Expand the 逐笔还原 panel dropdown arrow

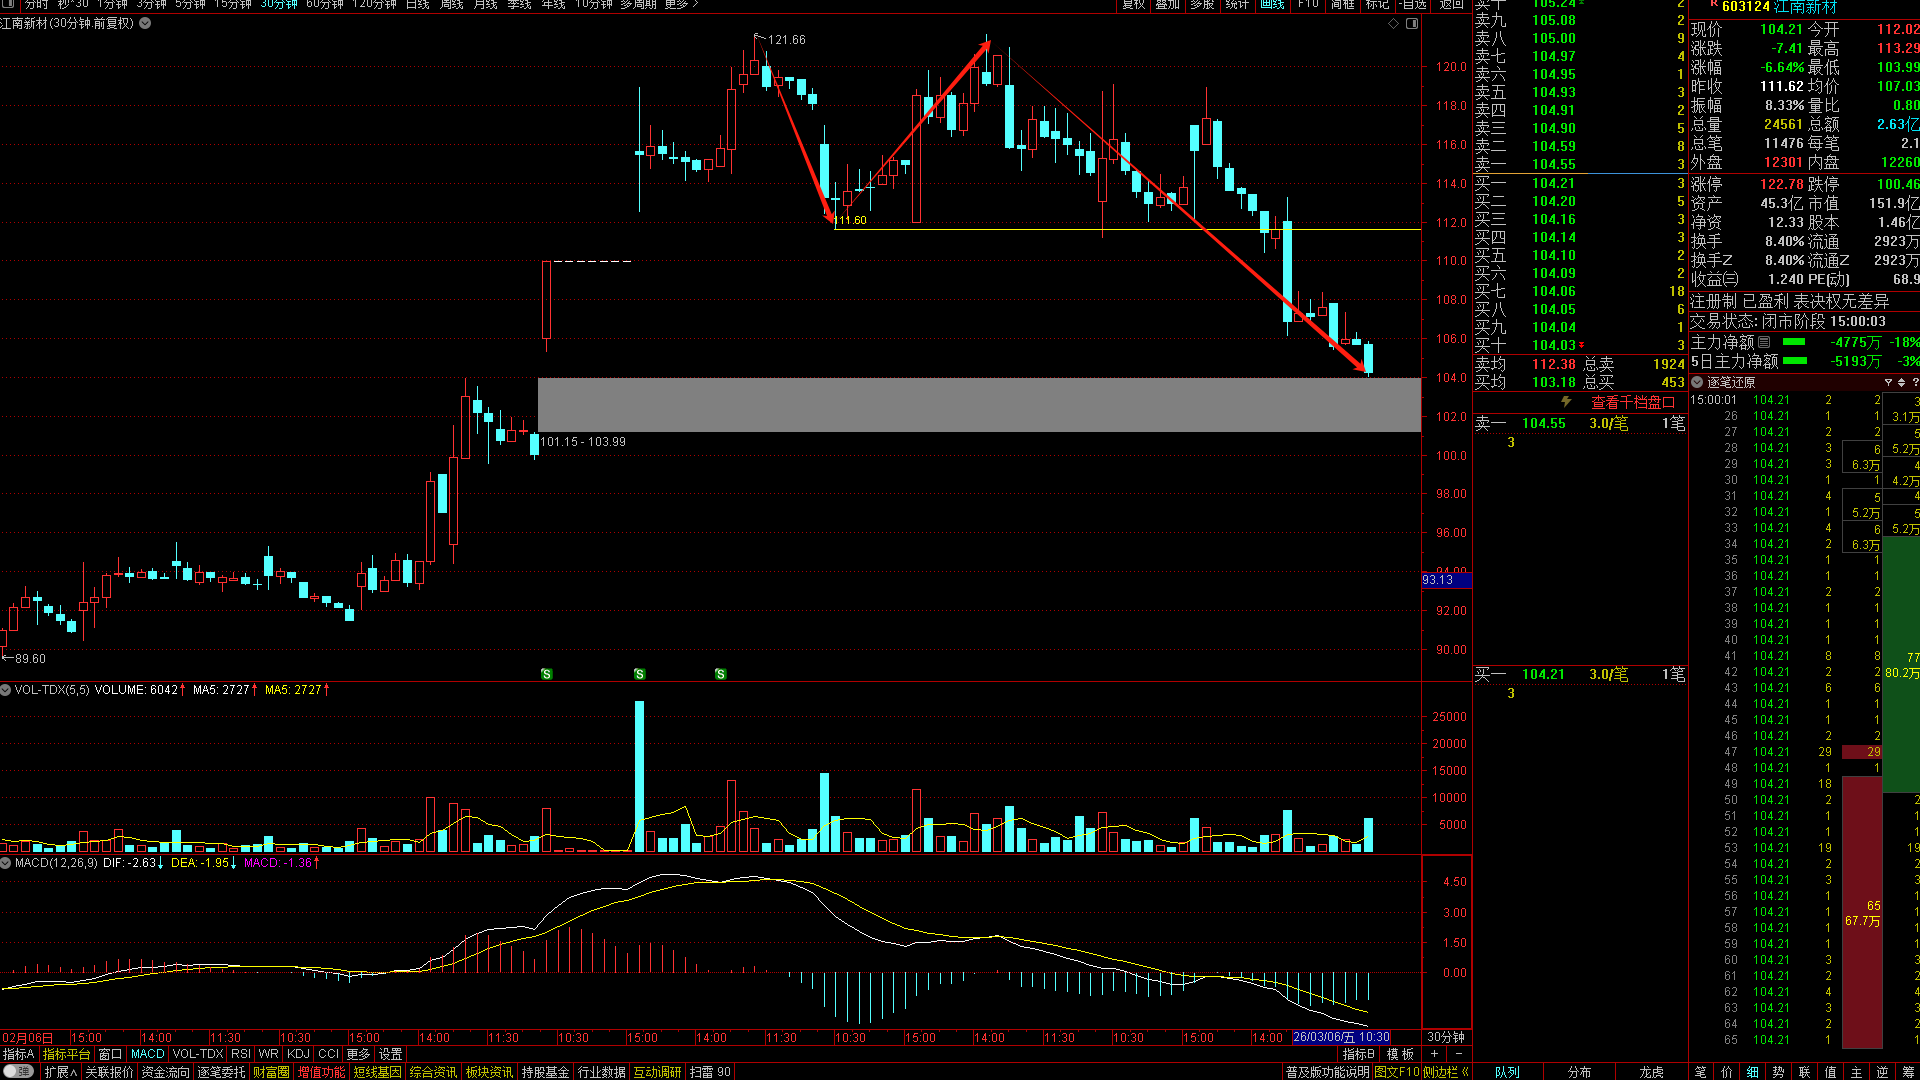tap(1697, 382)
